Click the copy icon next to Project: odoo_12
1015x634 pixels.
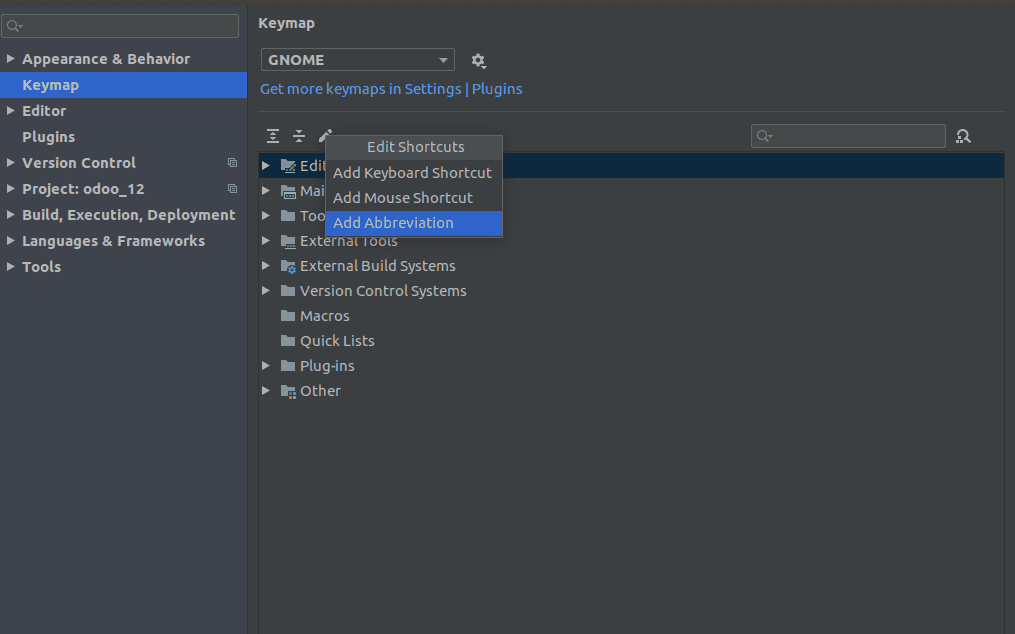(232, 188)
